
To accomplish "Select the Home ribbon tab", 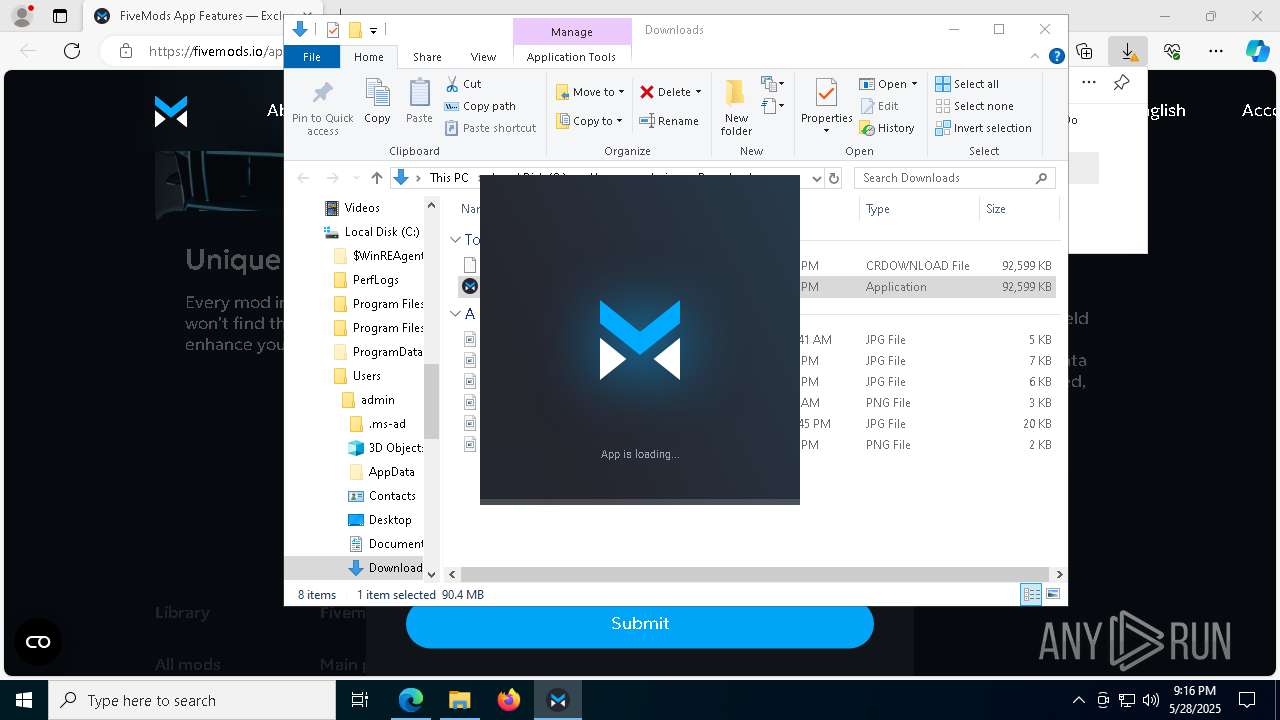I will point(368,57).
